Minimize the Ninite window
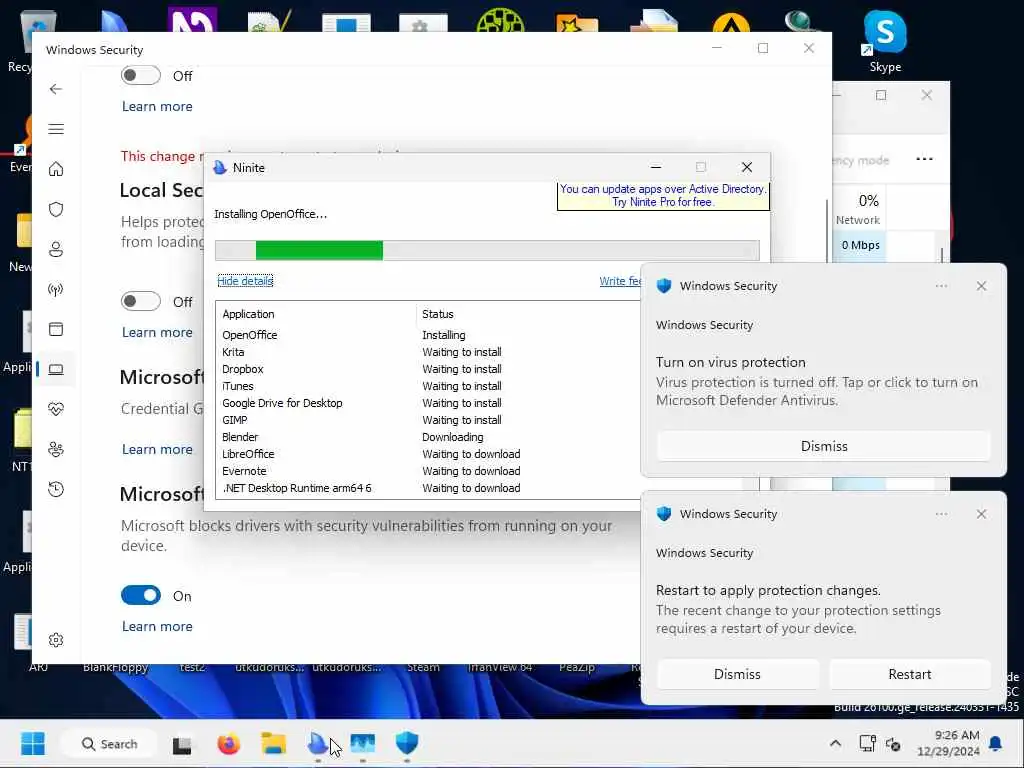1024x768 pixels. pos(656,167)
